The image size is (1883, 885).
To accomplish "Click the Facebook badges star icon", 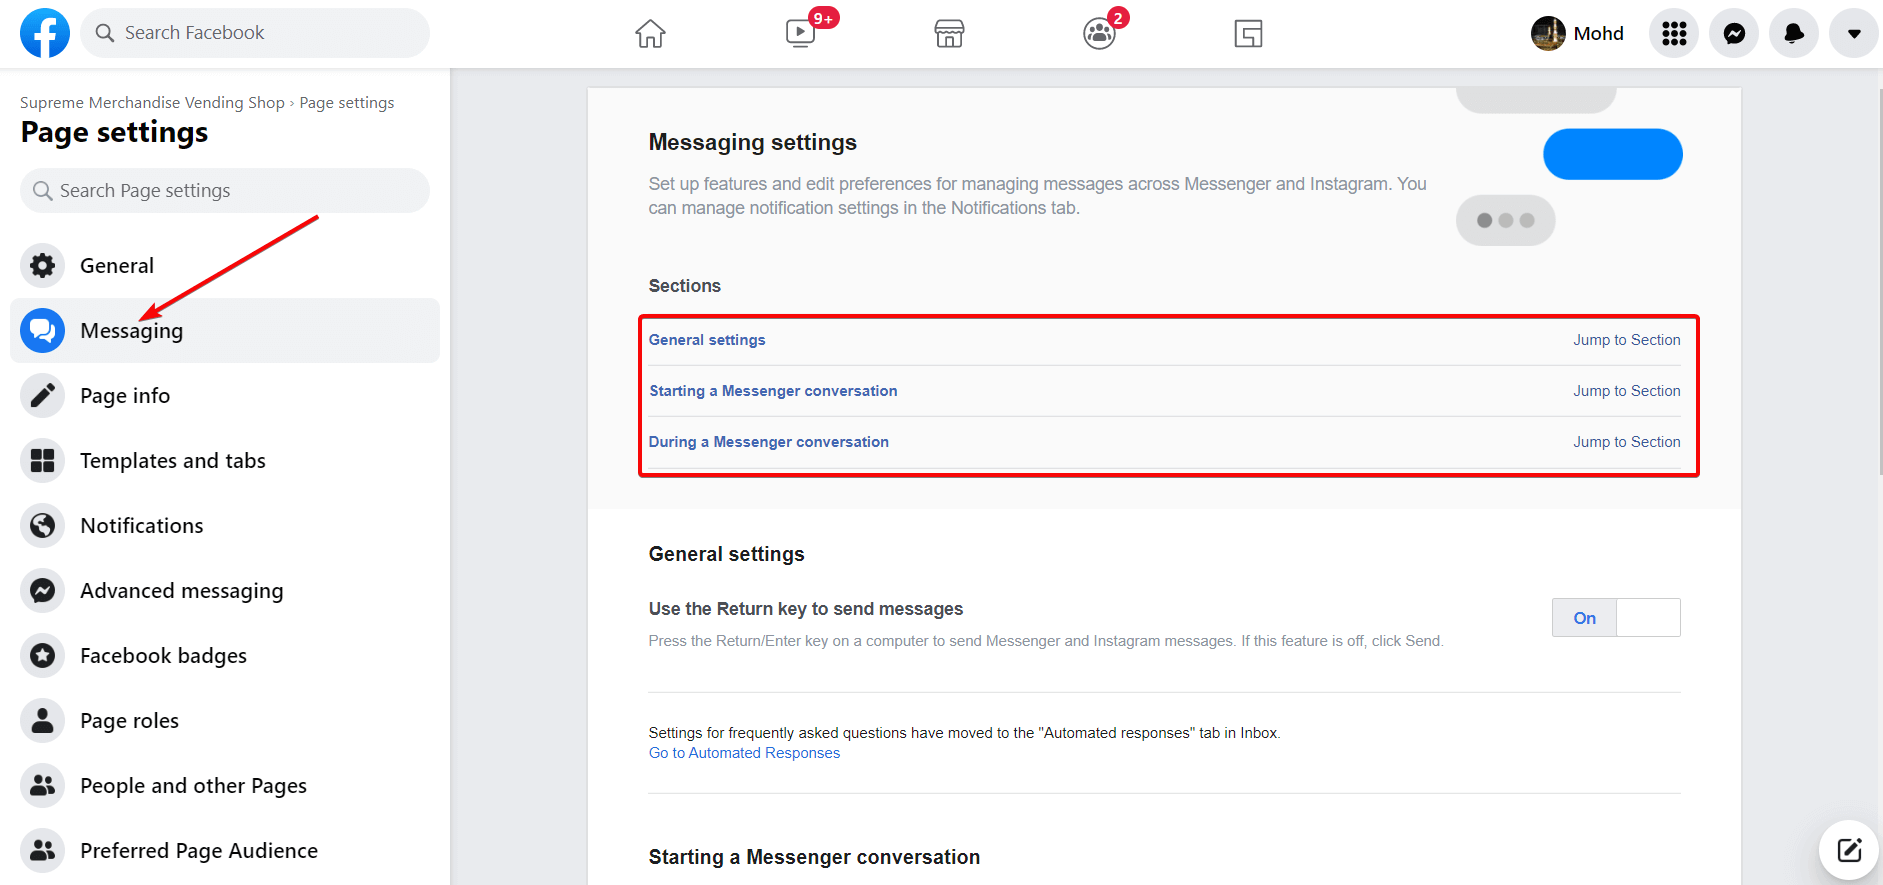I will (x=42, y=655).
